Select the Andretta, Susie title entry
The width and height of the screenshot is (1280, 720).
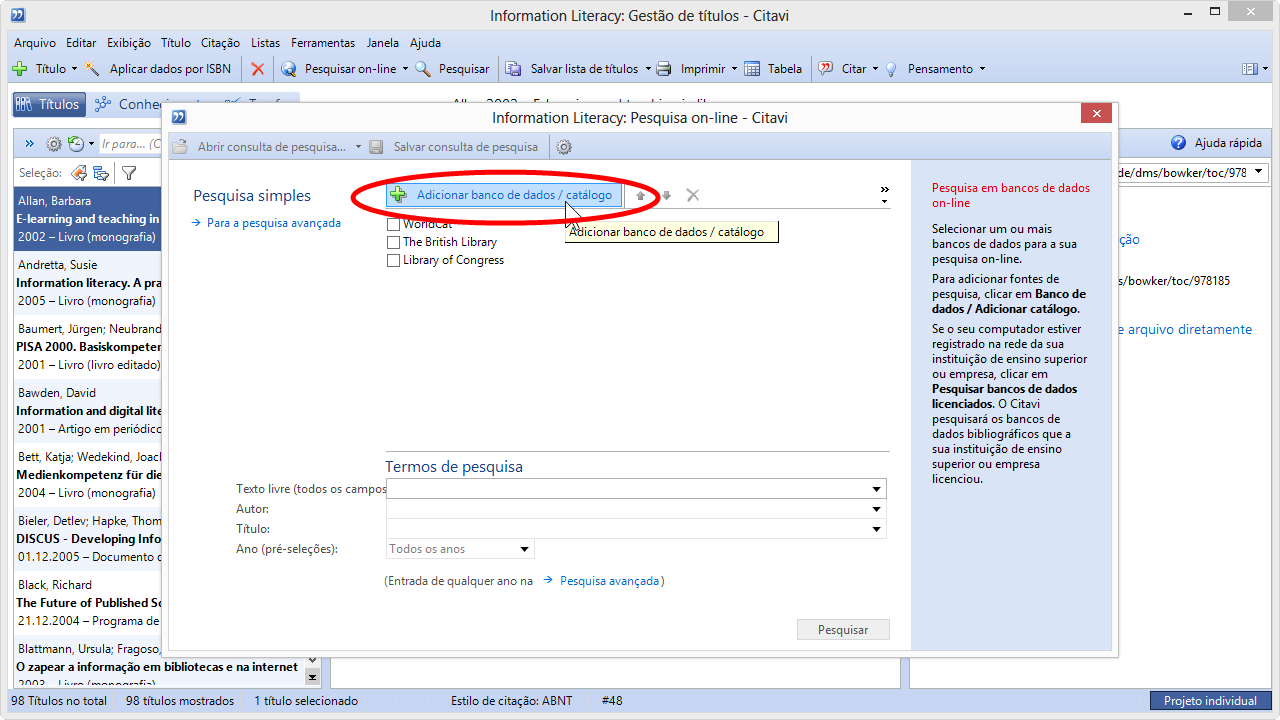(88, 283)
